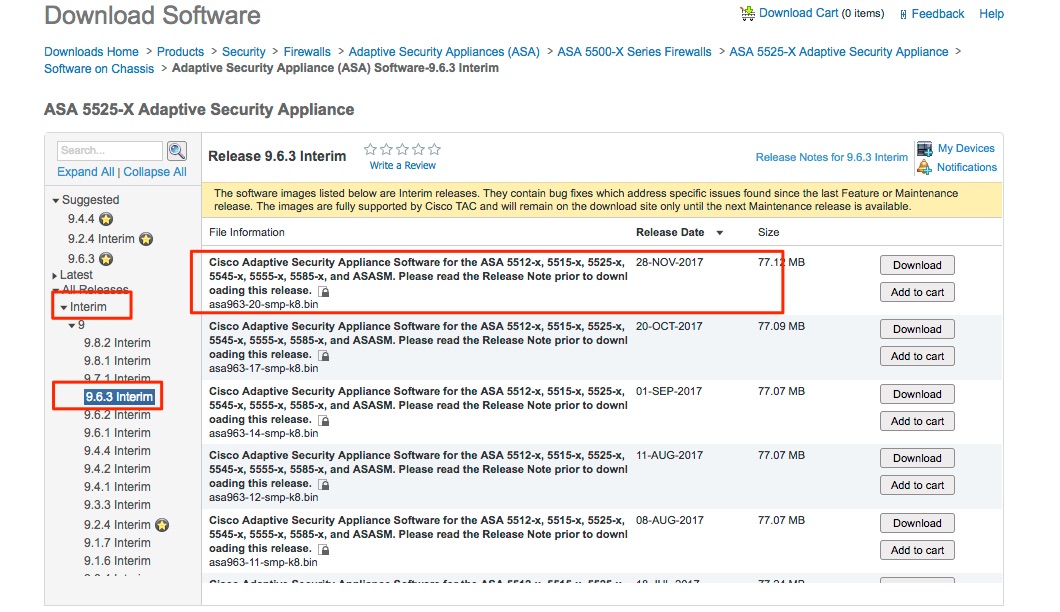Collapse the Suggested tree section

click(56, 201)
